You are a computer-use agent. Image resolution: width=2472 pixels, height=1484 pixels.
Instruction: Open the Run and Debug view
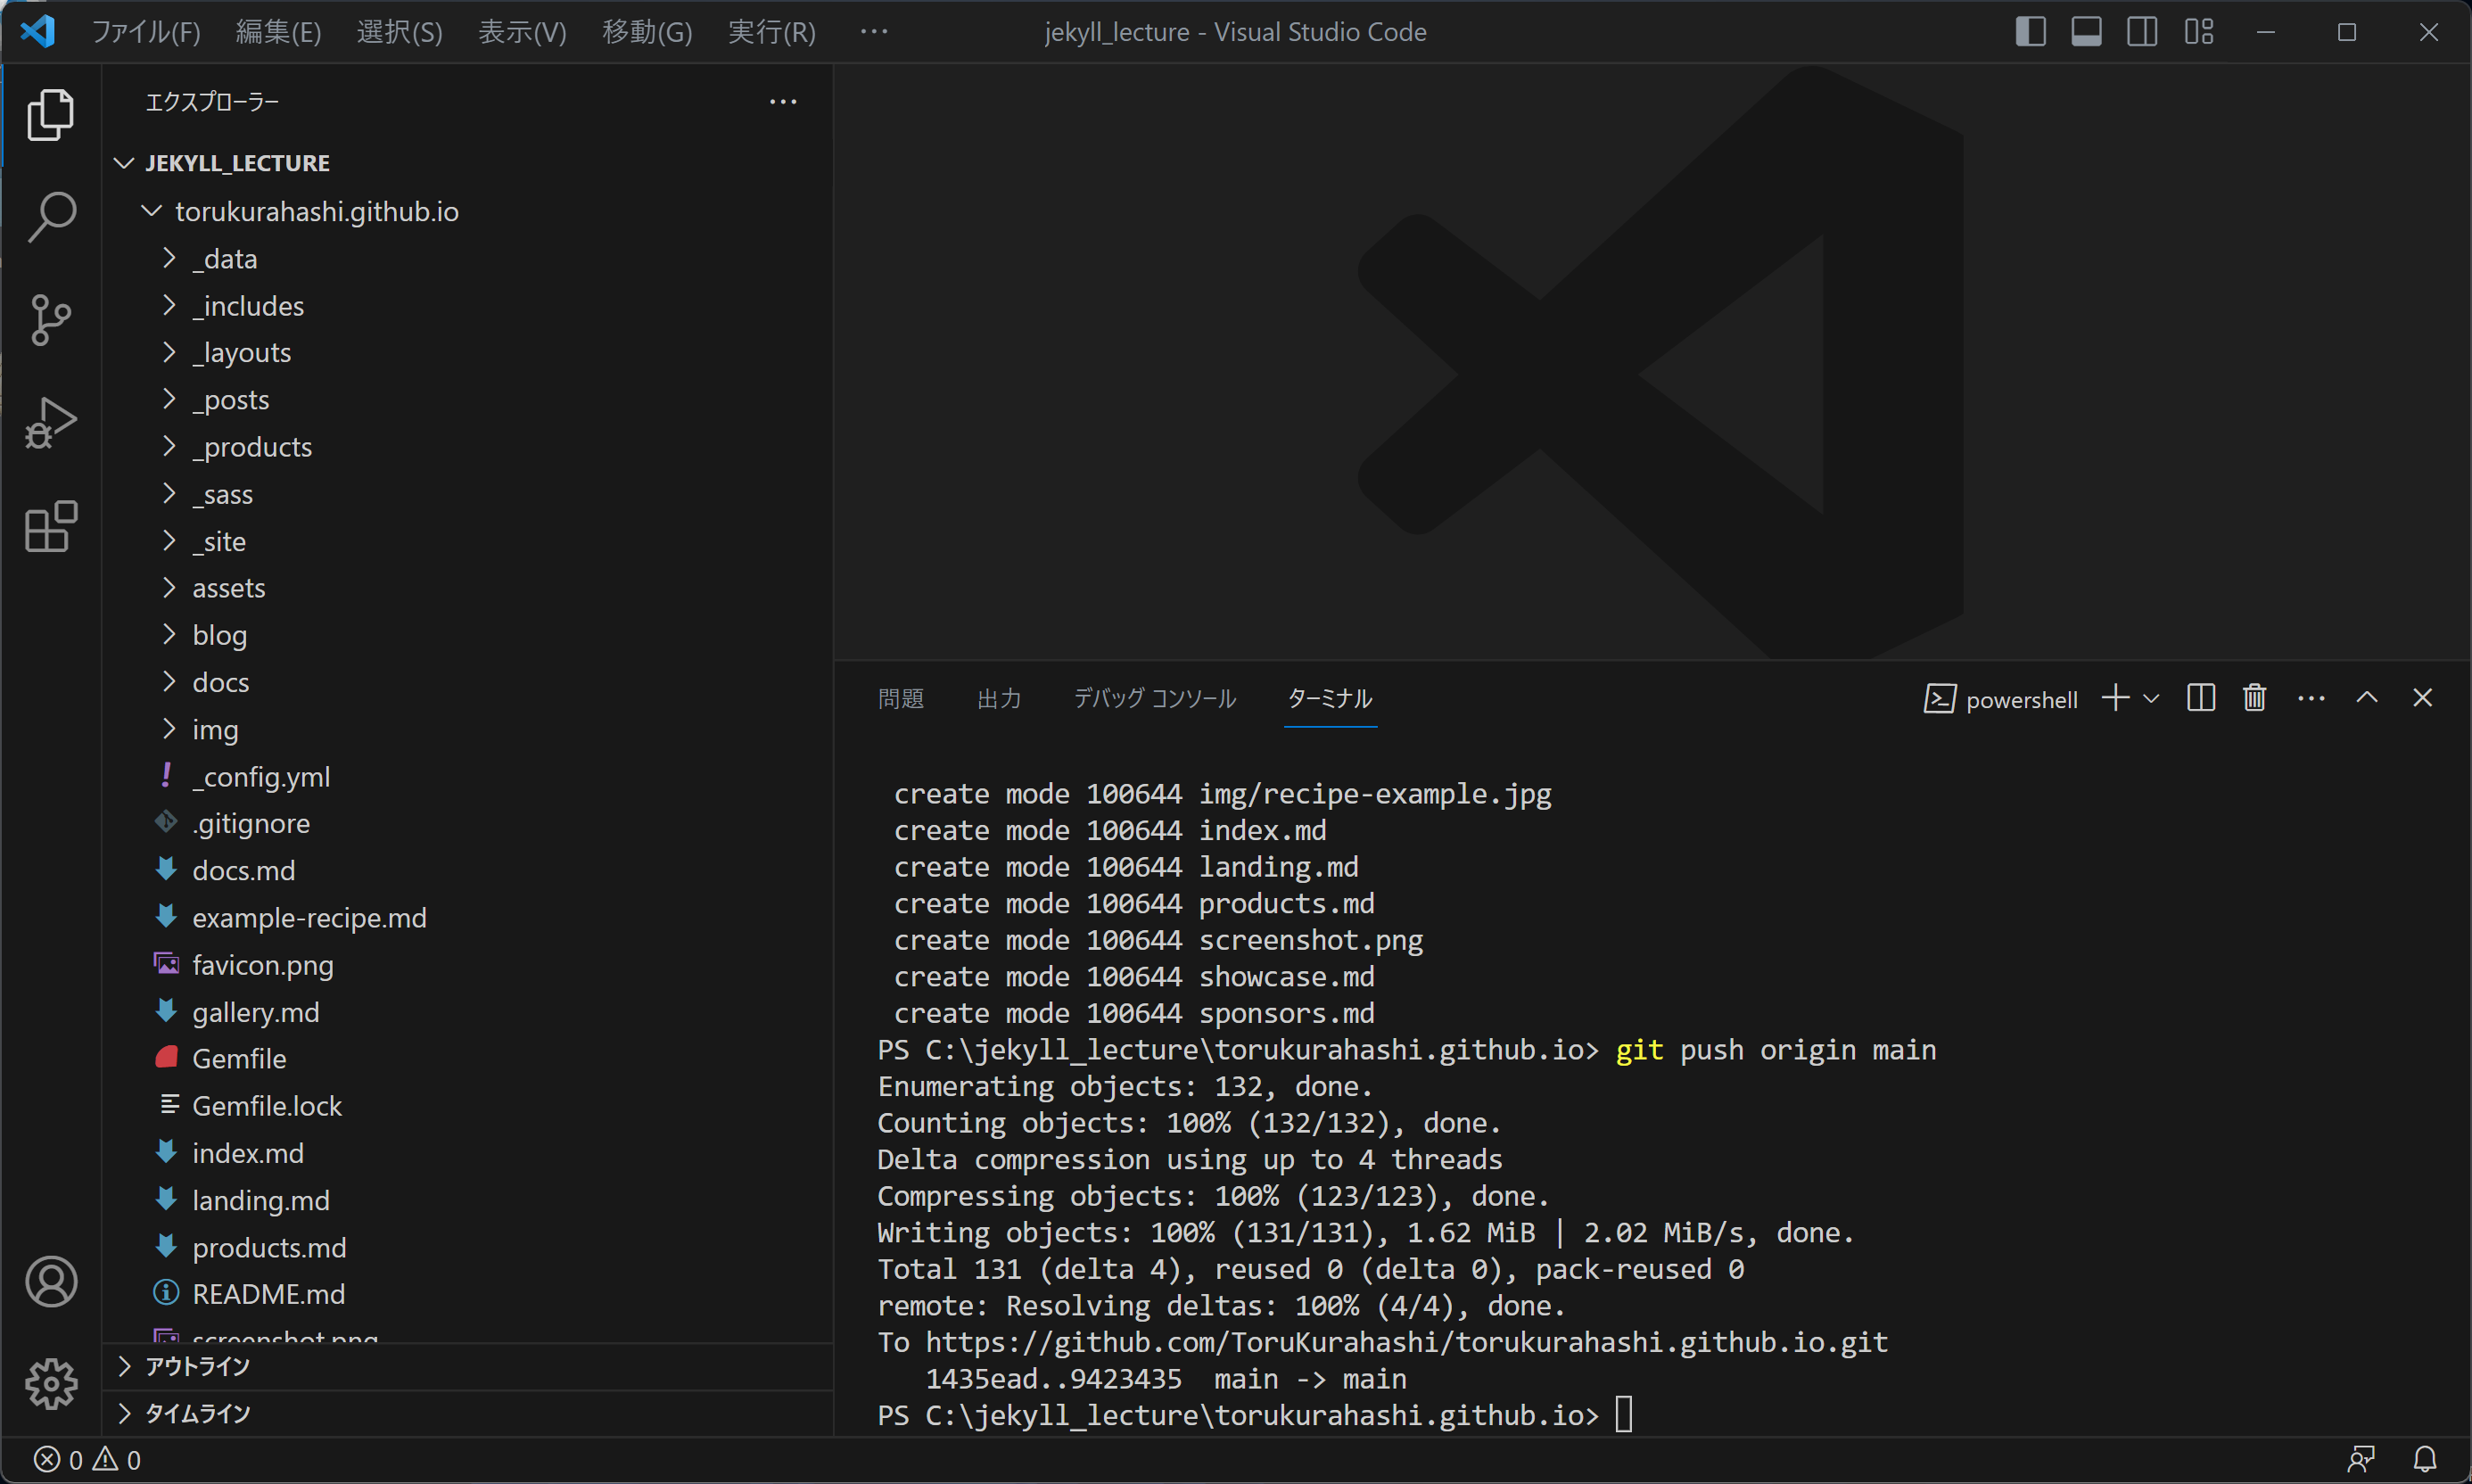[51, 423]
